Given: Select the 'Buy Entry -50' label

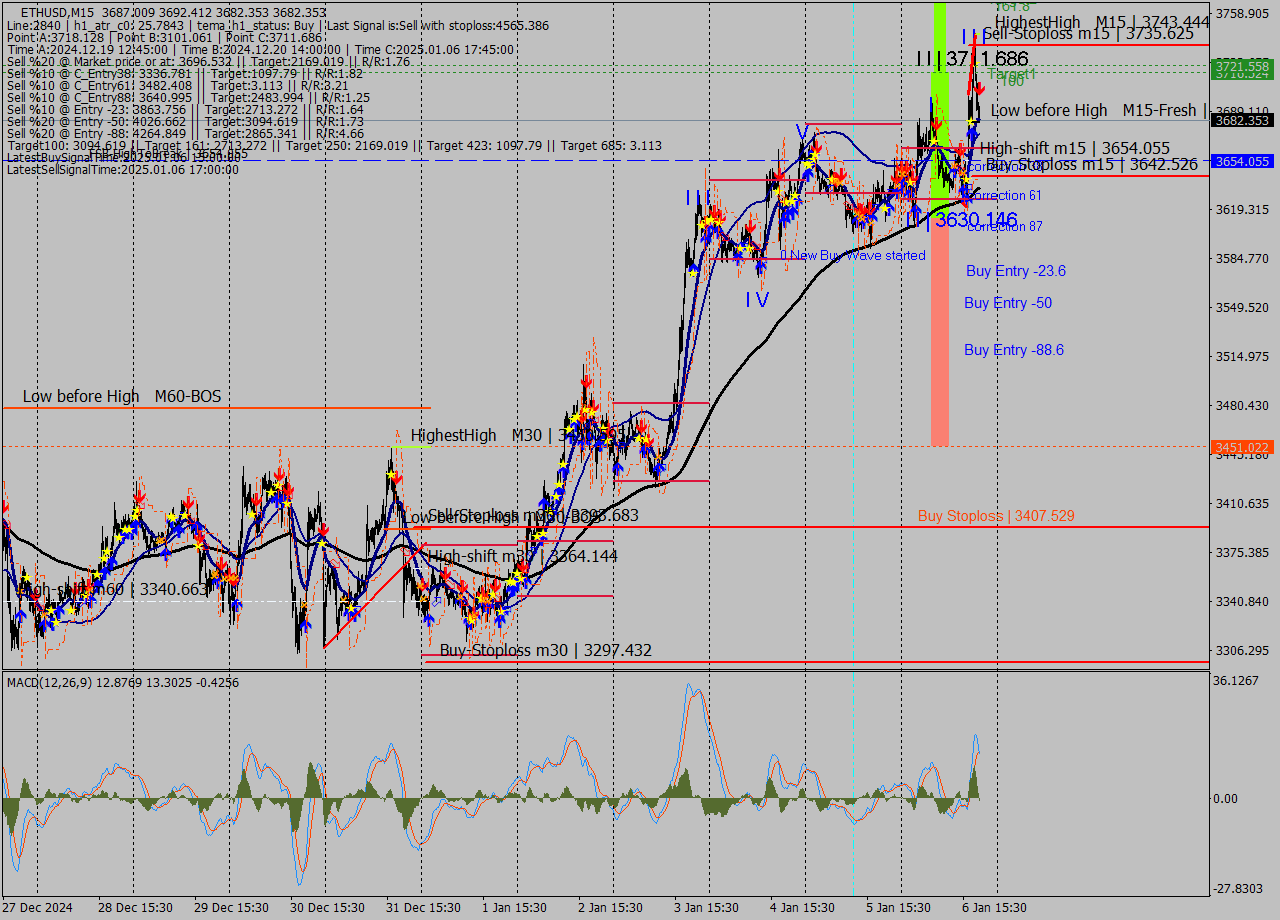Looking at the screenshot, I should pos(1008,303).
